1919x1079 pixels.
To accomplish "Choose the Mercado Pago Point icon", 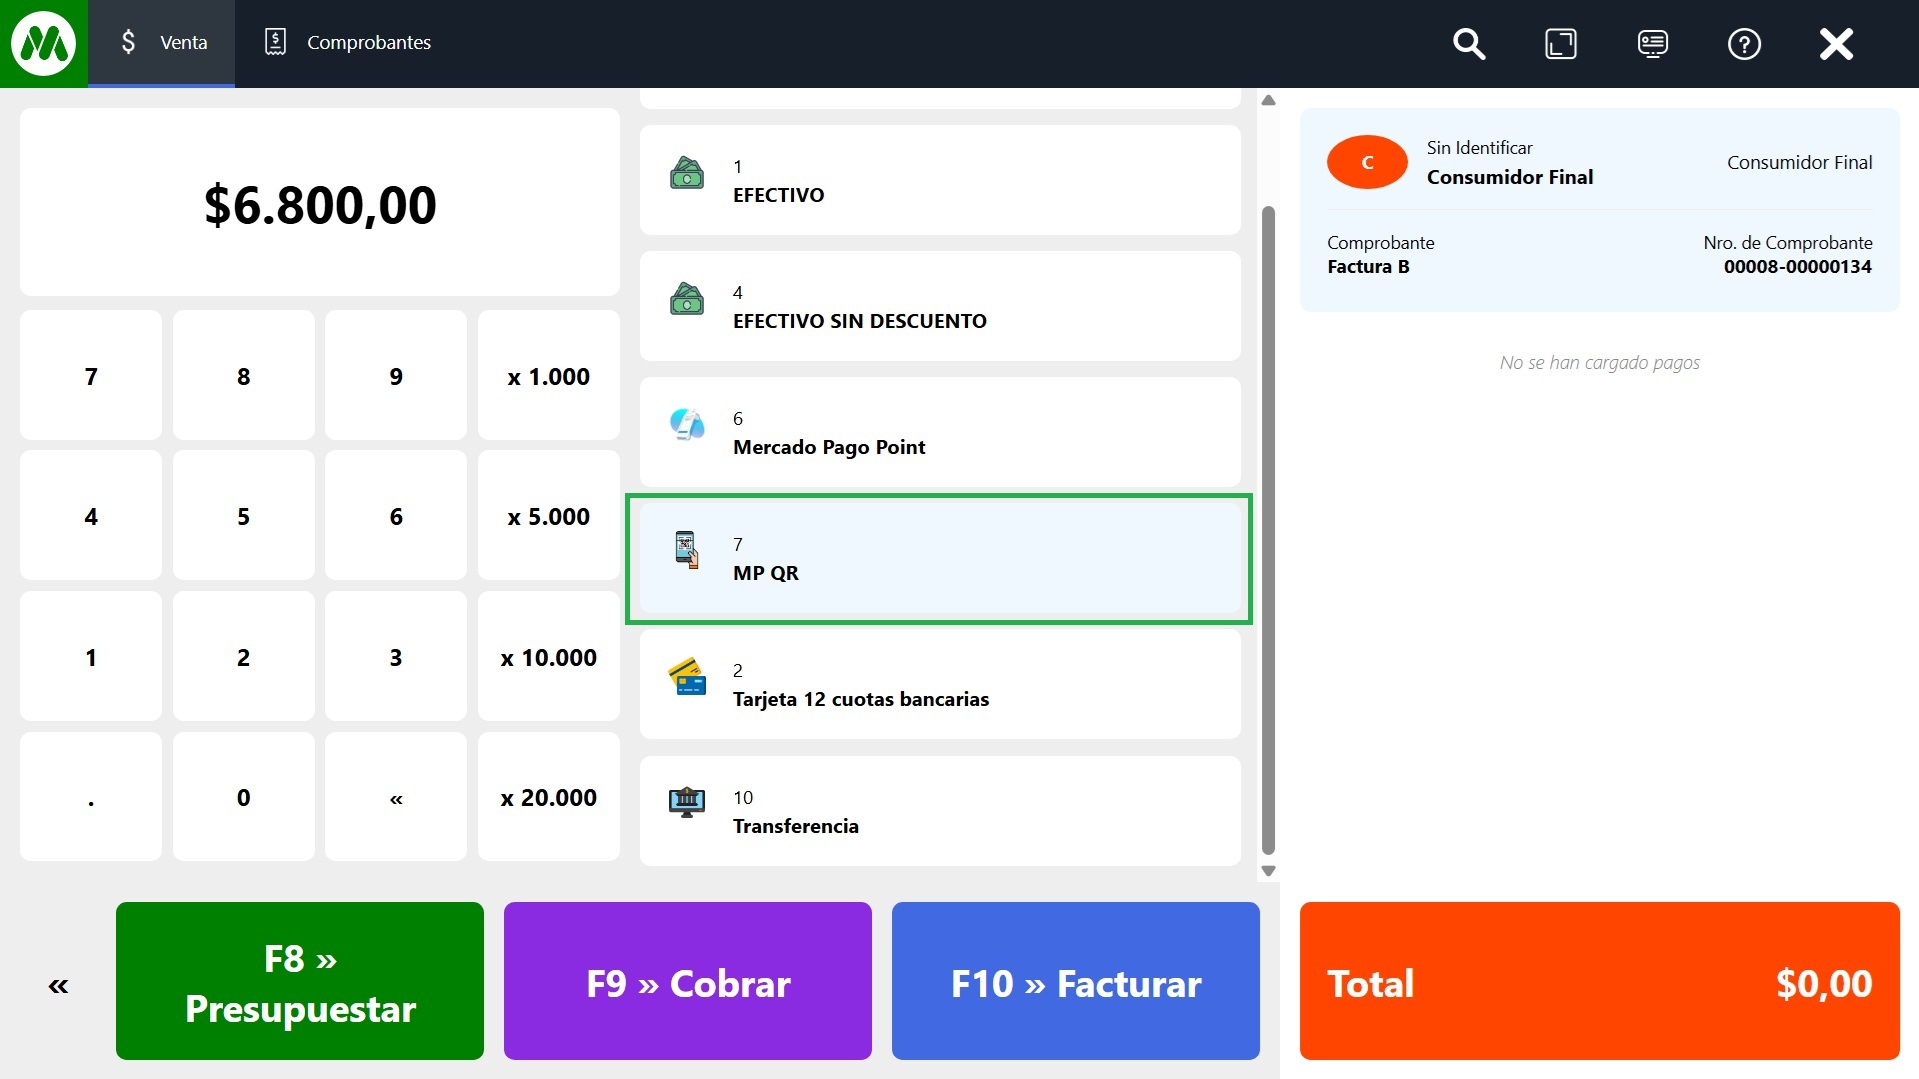I will click(x=687, y=425).
